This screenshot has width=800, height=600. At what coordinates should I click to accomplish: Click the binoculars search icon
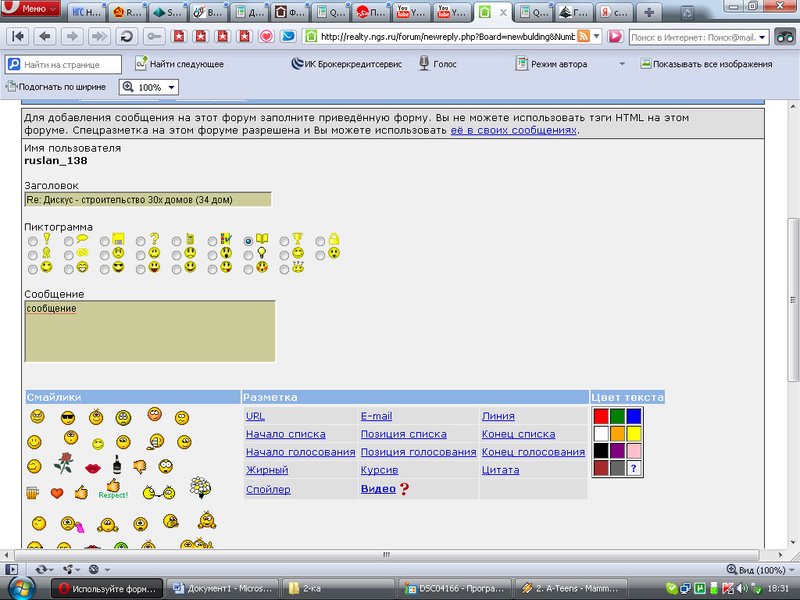[785, 37]
